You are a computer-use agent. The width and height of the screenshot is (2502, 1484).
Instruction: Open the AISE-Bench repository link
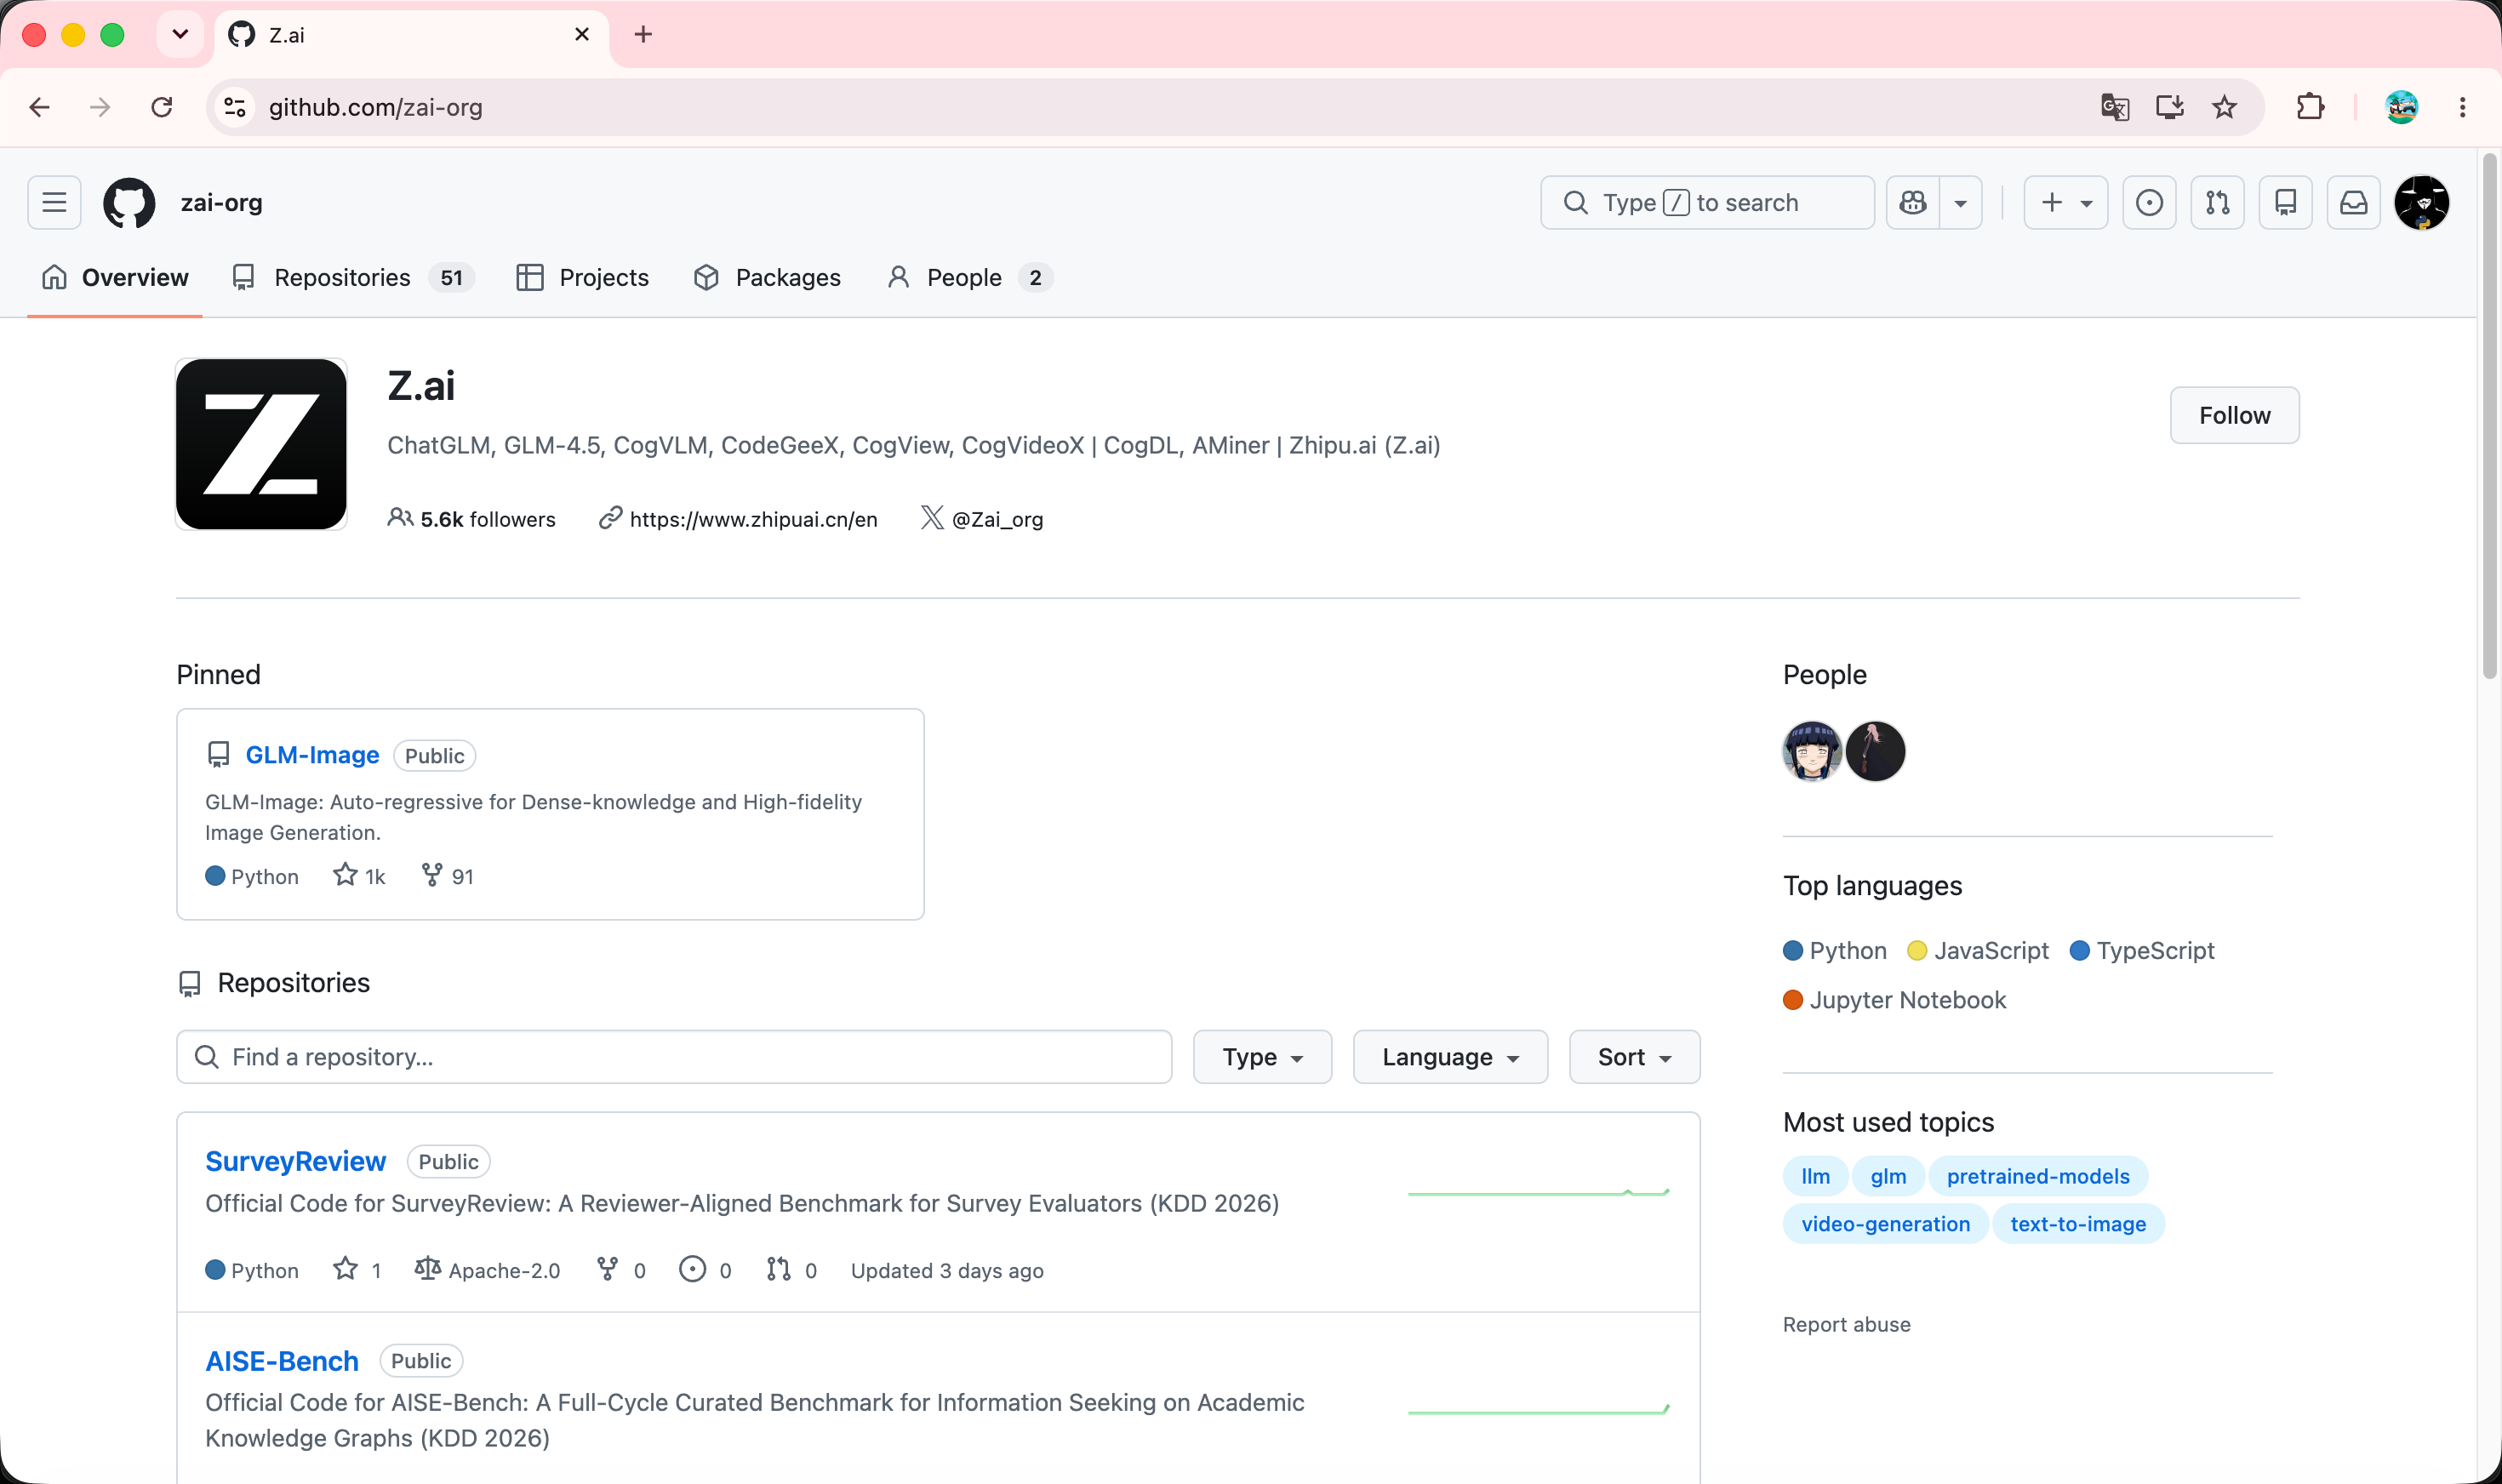[x=281, y=1361]
